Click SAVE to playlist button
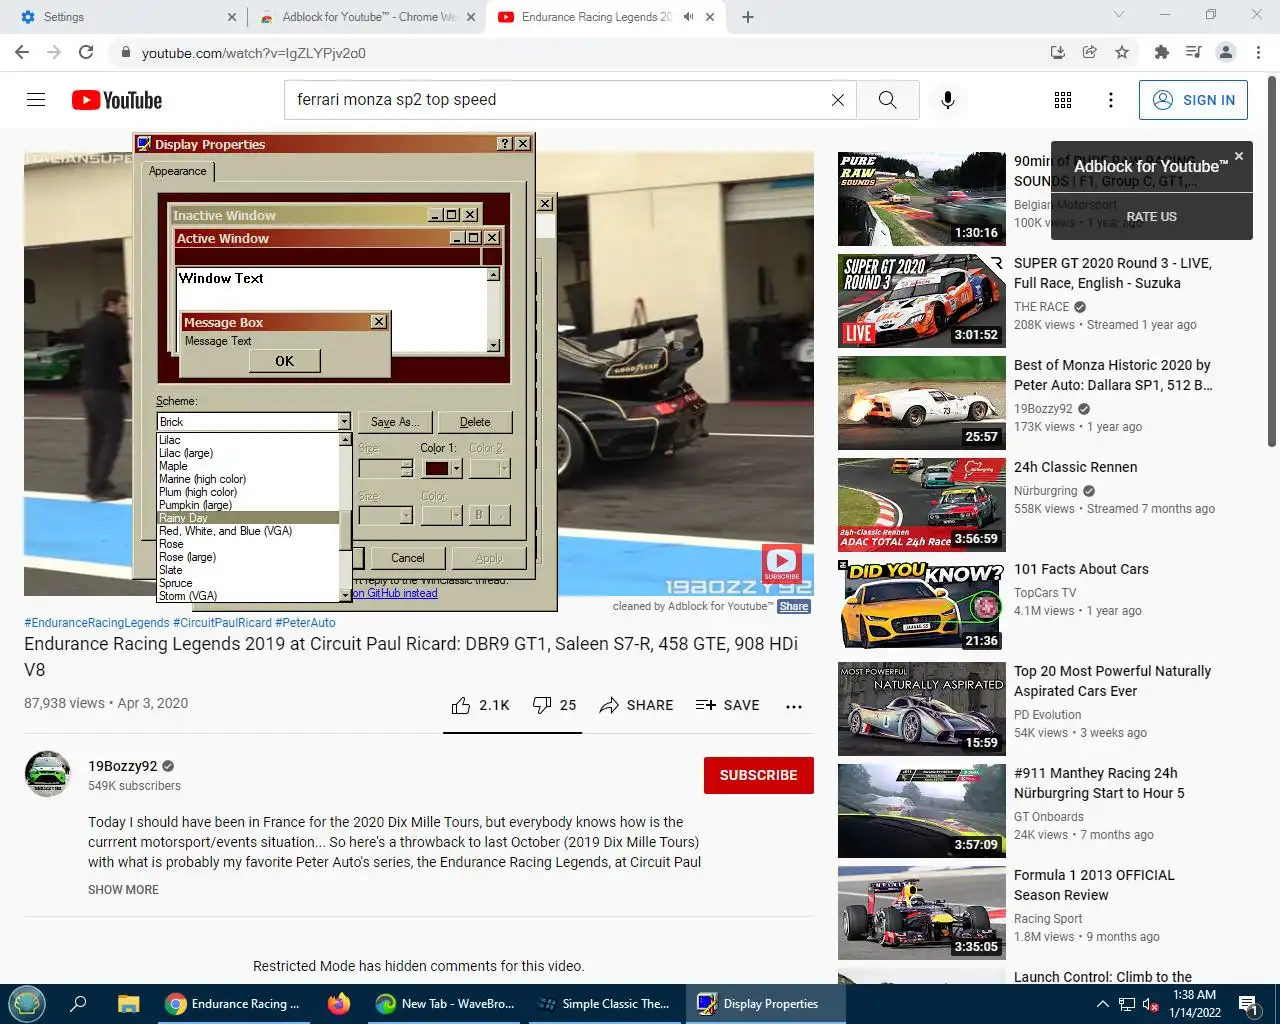This screenshot has width=1280, height=1024. [727, 705]
